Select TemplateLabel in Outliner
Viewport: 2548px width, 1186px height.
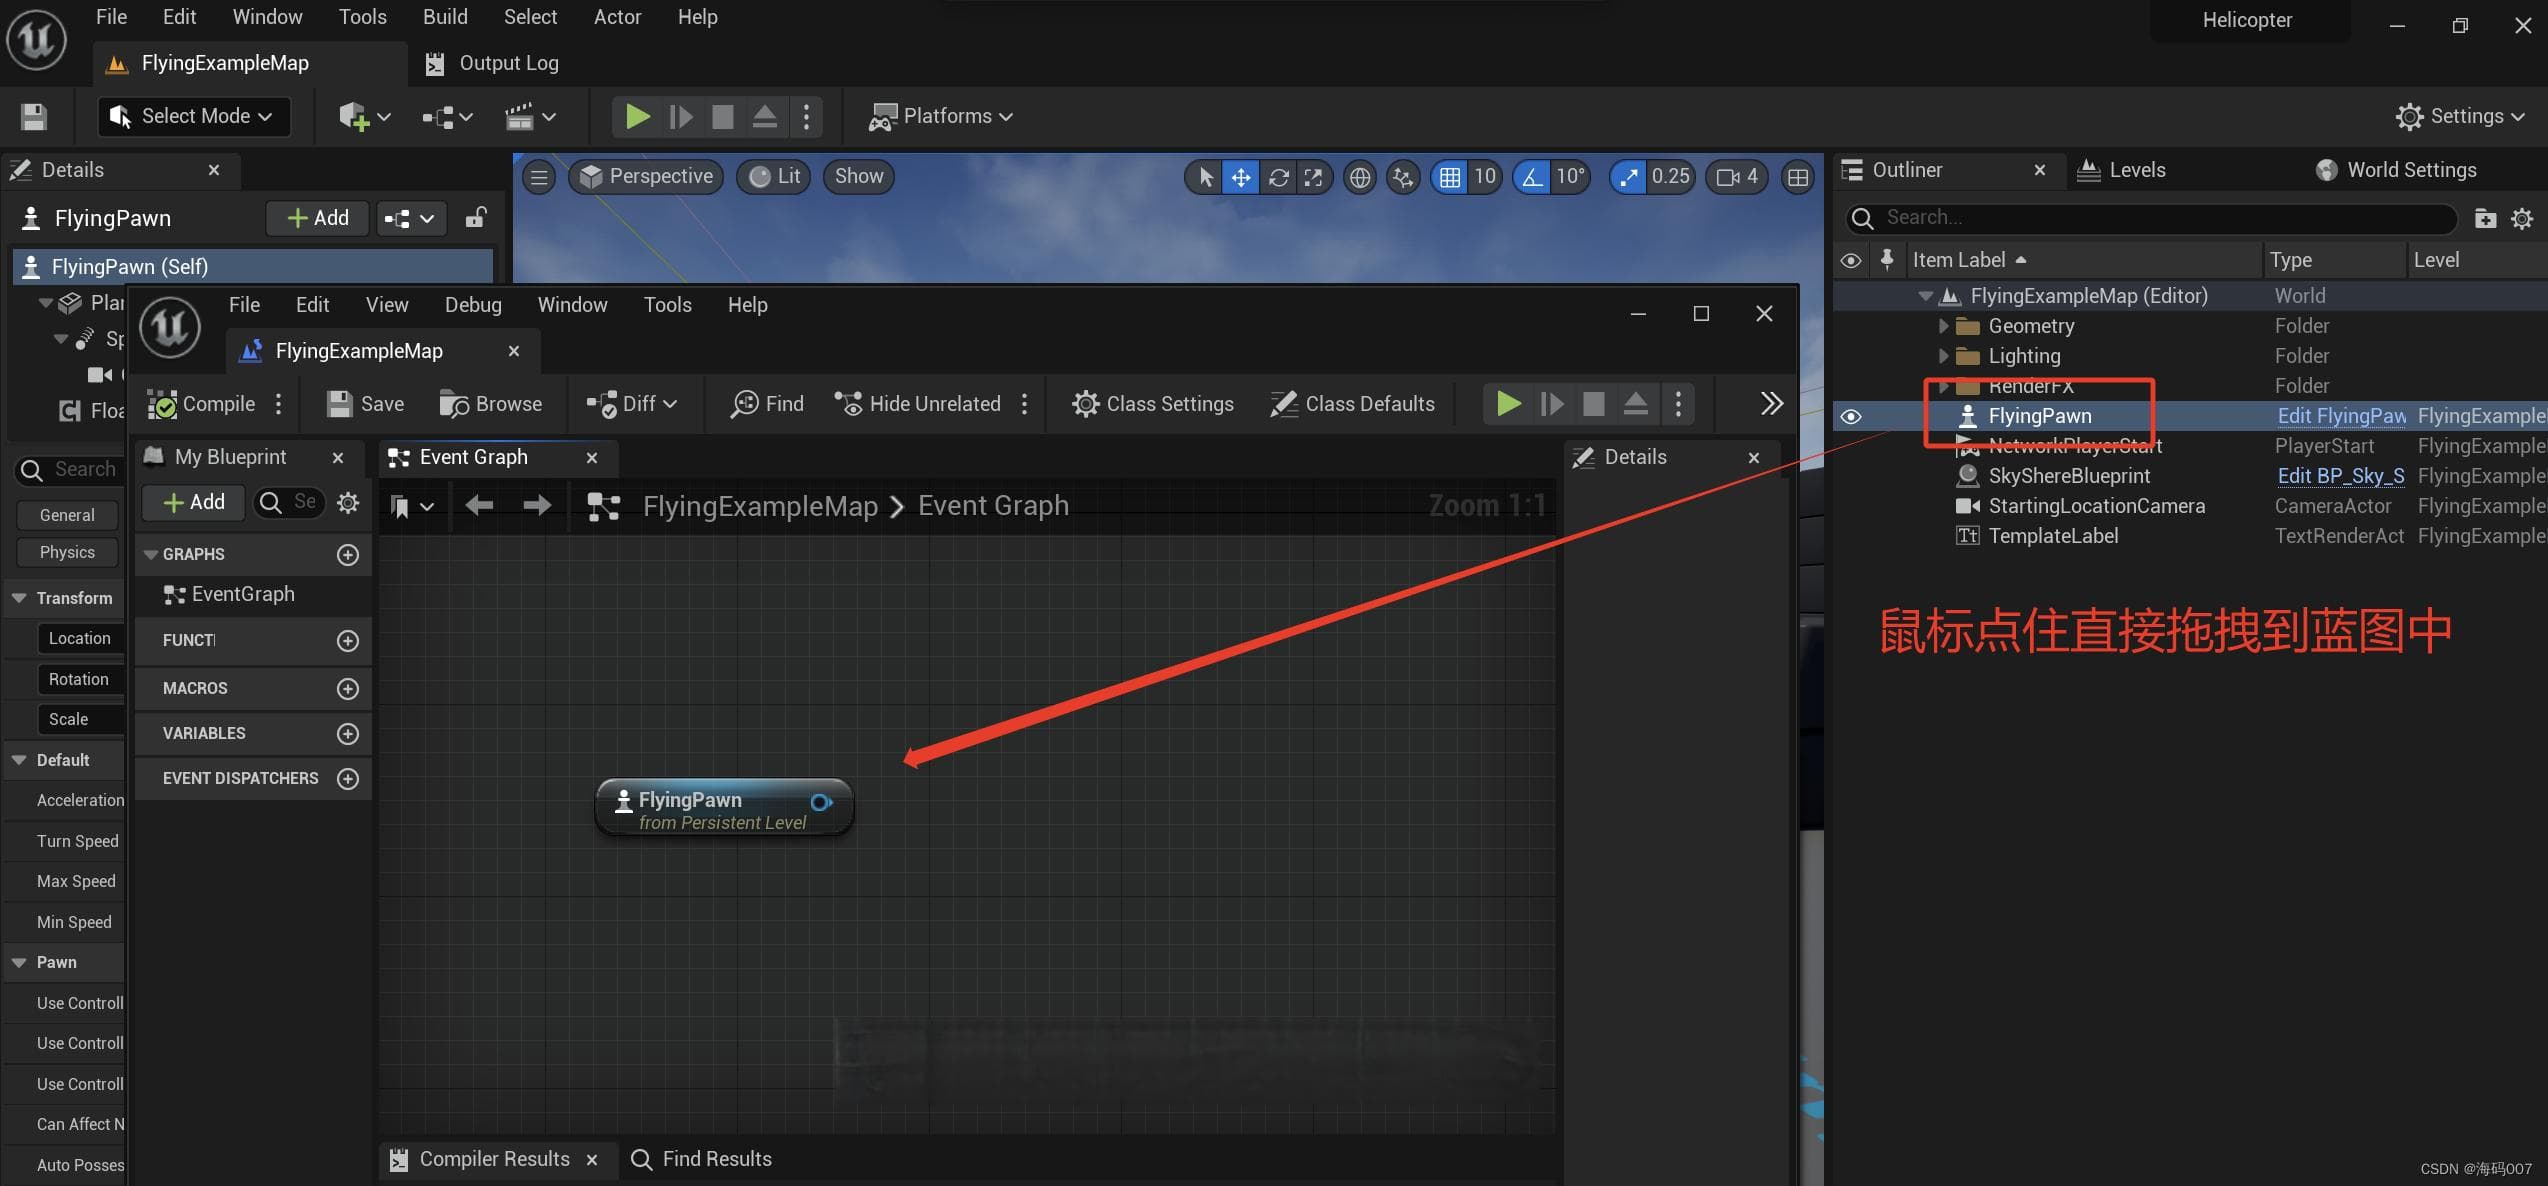[x=2053, y=536]
